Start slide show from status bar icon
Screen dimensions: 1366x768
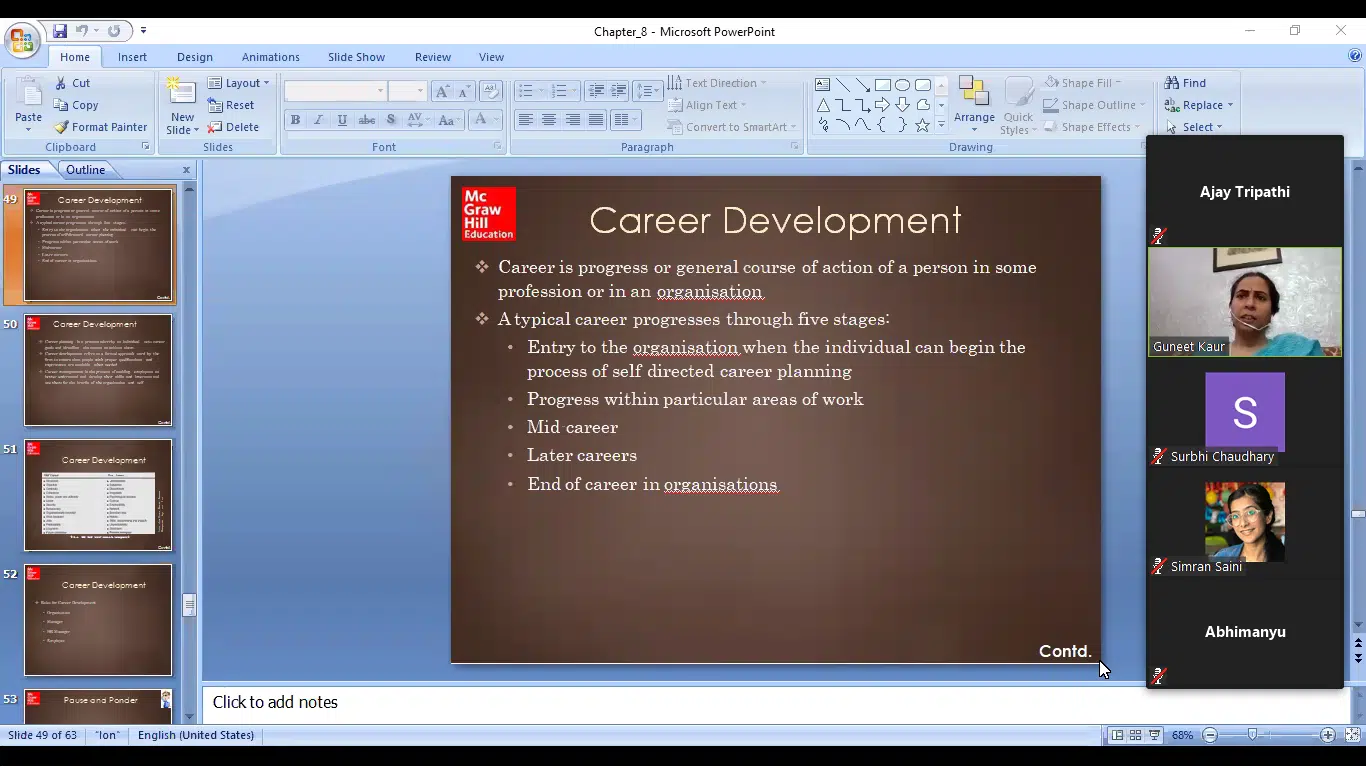coord(1154,735)
